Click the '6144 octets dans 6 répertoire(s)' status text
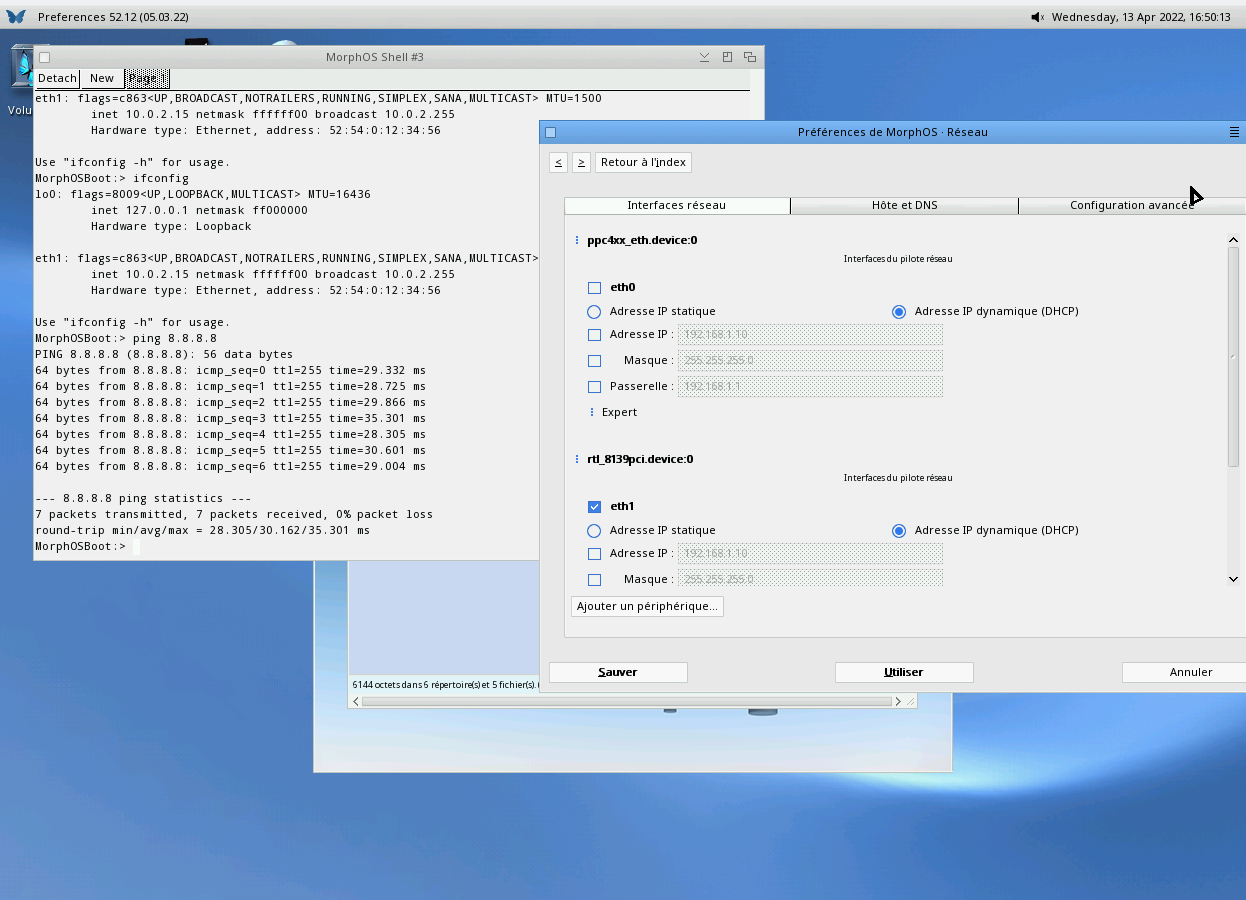The width and height of the screenshot is (1246, 900). 444,685
